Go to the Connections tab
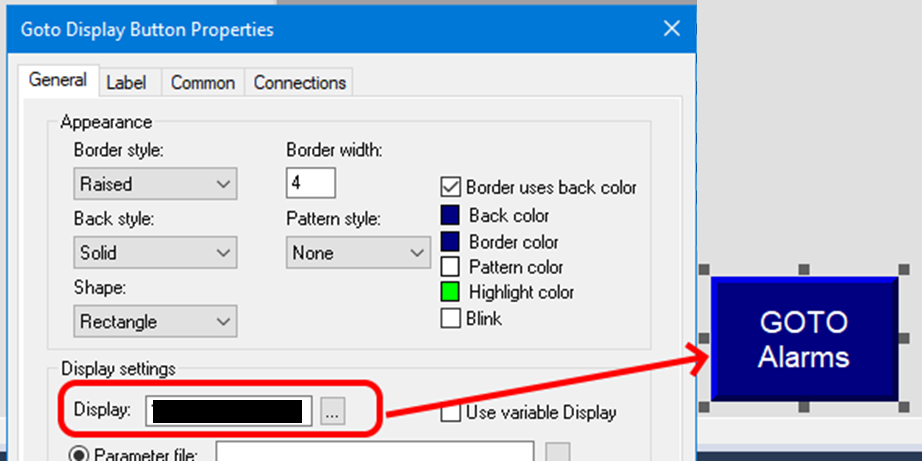The image size is (922, 461). pyautogui.click(x=300, y=83)
